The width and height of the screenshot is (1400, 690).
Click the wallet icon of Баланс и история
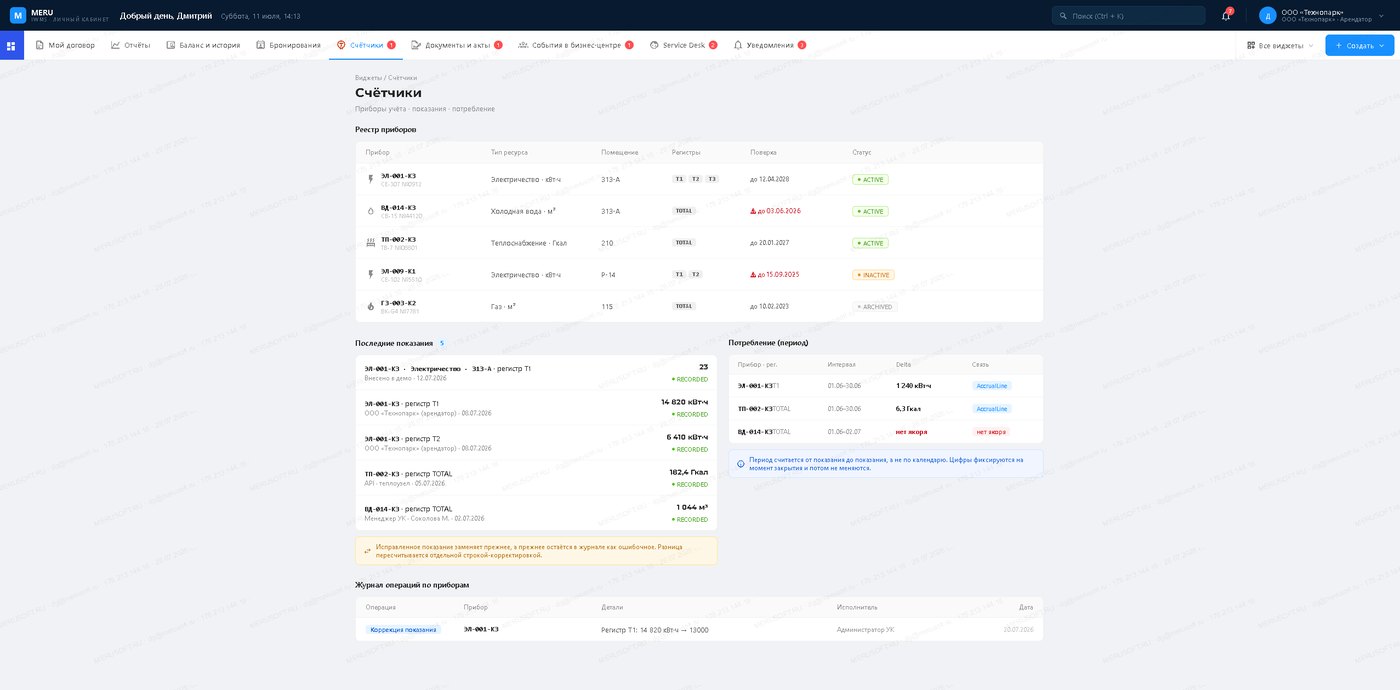pyautogui.click(x=171, y=45)
